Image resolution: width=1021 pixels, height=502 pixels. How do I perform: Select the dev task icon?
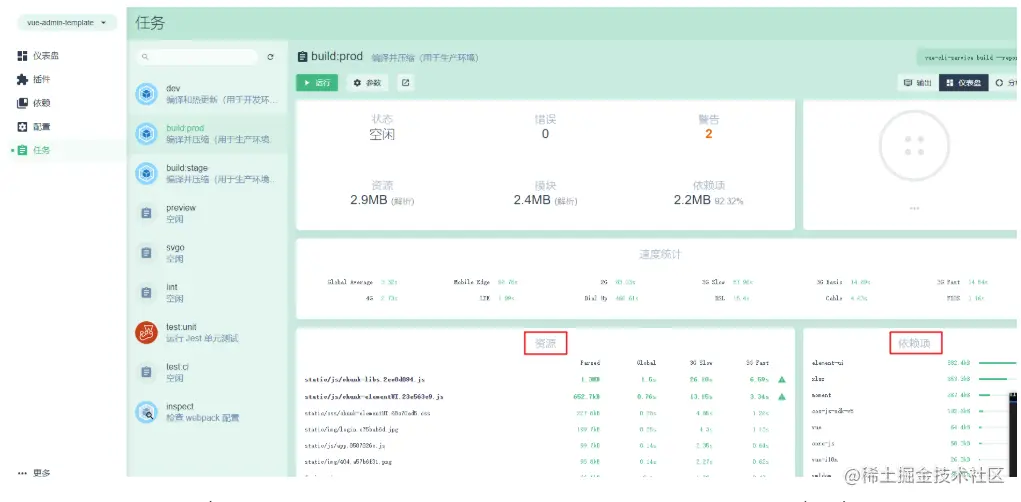[x=147, y=94]
